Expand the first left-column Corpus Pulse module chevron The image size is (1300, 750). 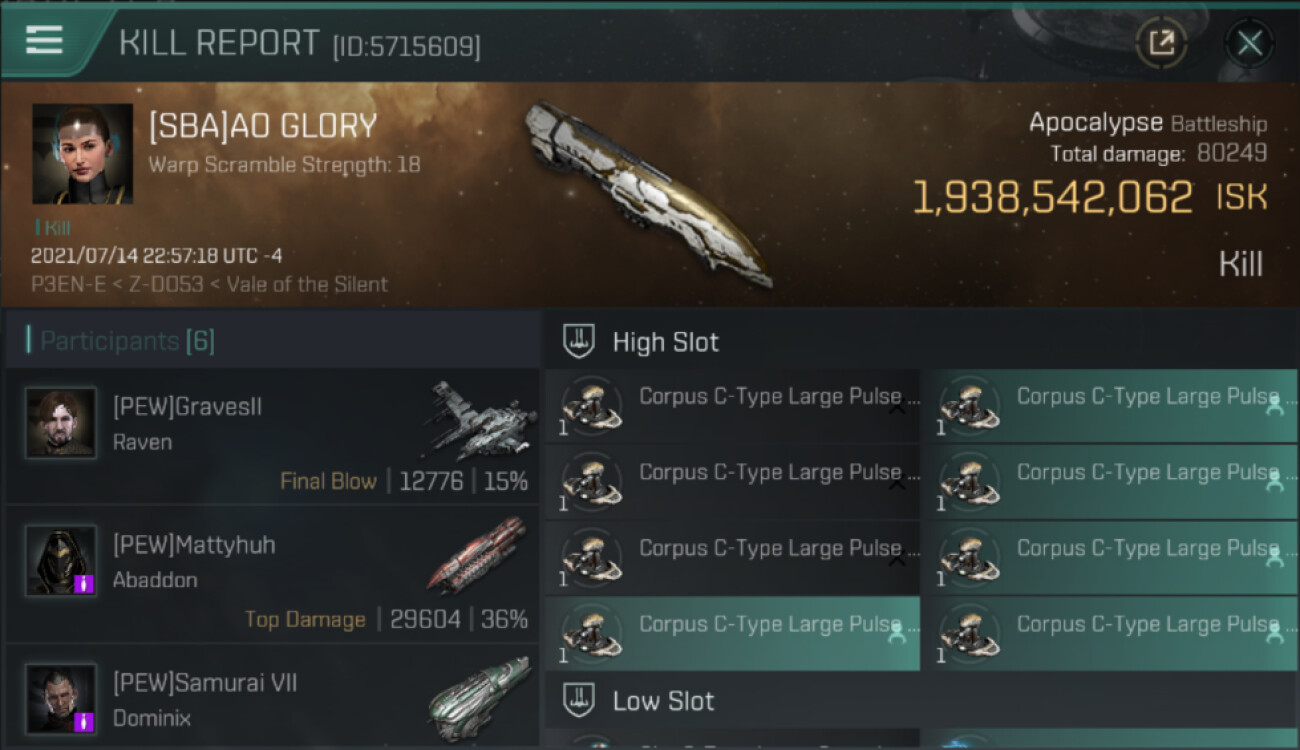coord(897,408)
